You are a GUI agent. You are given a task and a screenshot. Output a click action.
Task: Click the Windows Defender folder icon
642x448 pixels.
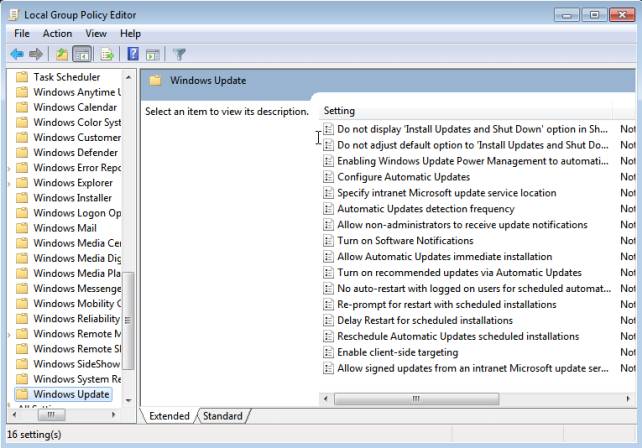pyautogui.click(x=22, y=152)
